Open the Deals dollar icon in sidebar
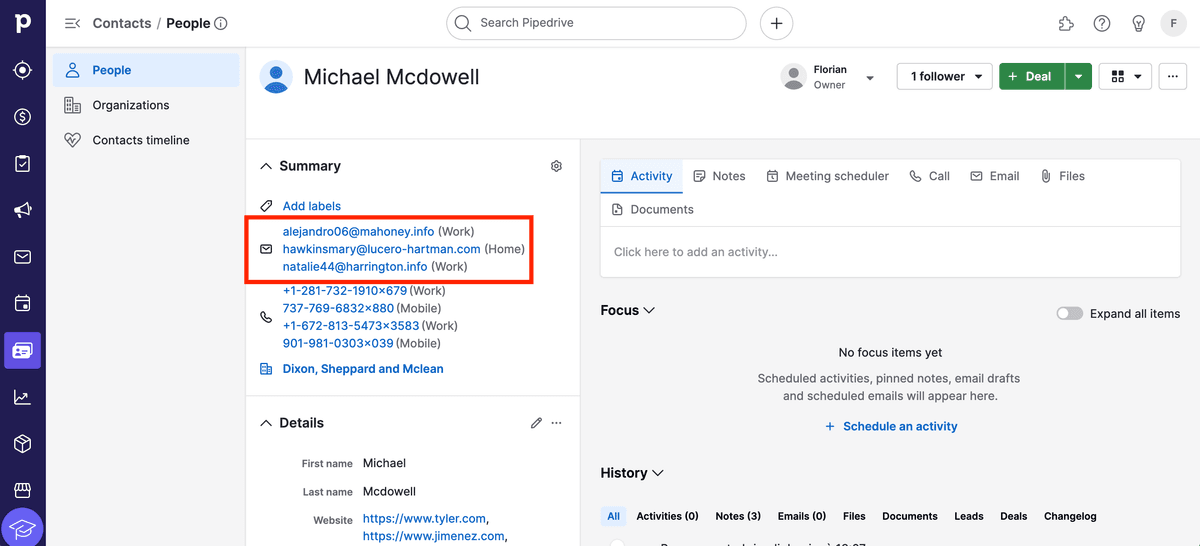This screenshot has height=546, width=1200. 22,117
